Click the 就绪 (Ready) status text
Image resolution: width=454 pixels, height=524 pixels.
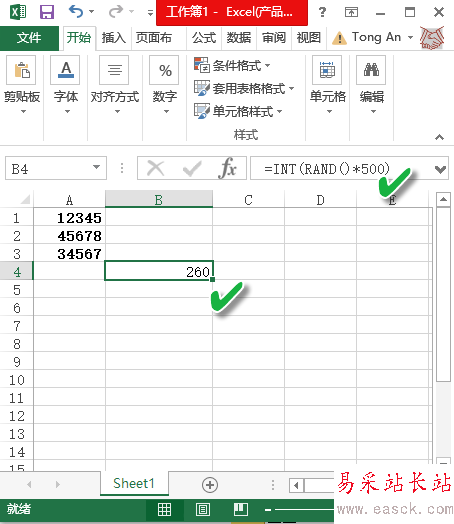[x=19, y=509]
